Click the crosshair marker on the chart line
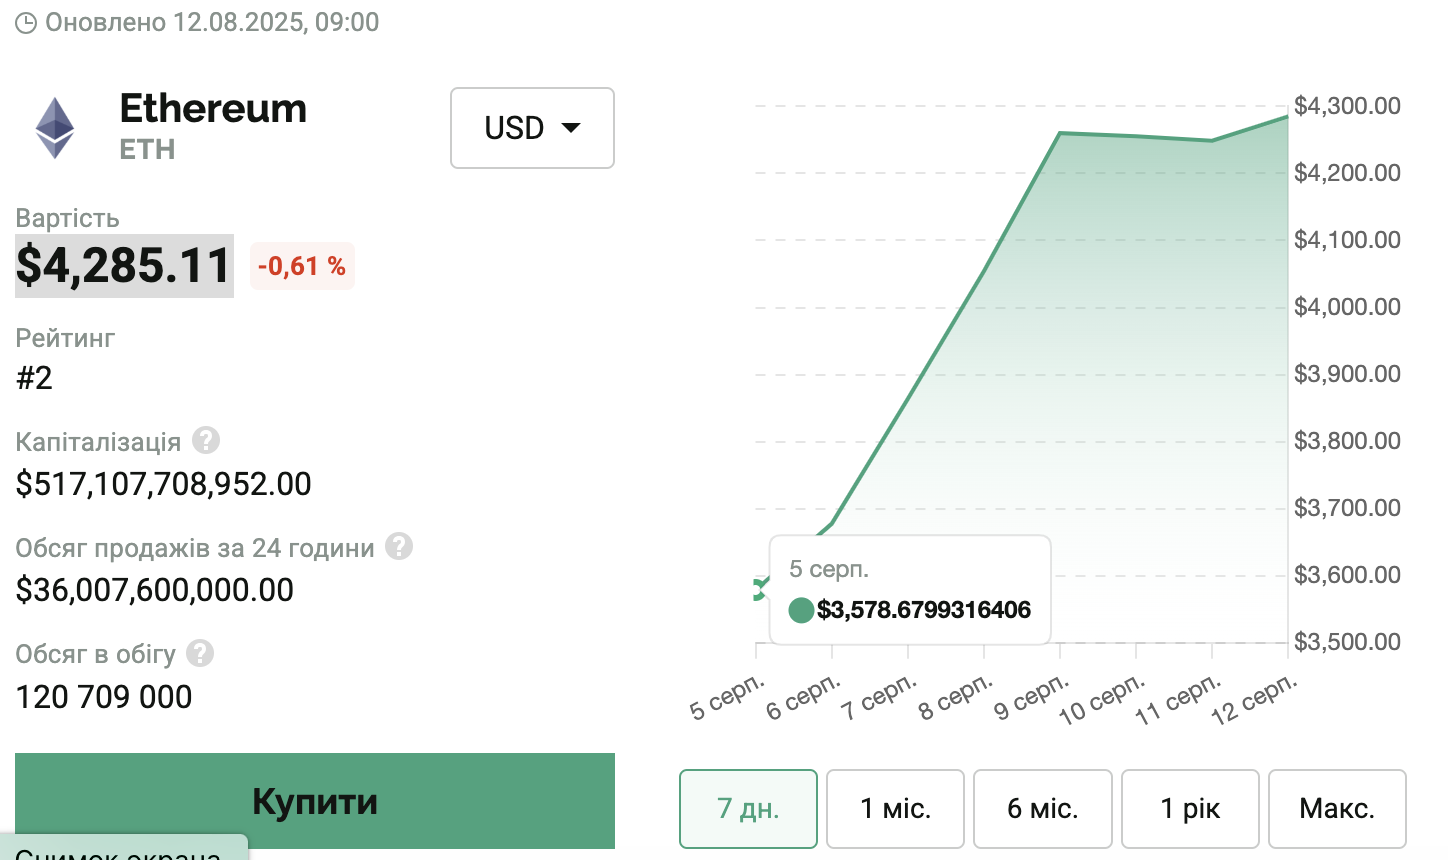Image resolution: width=1448 pixels, height=860 pixels. point(761,588)
